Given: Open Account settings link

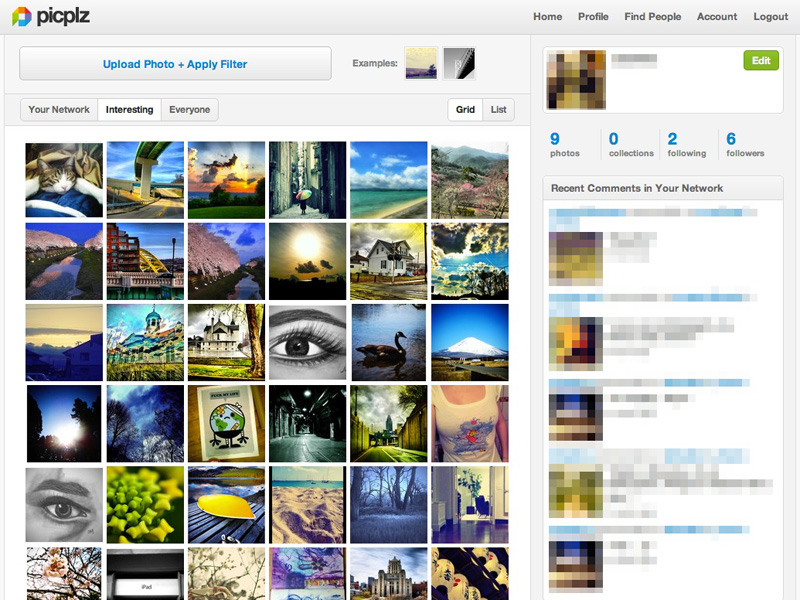Looking at the screenshot, I should [x=717, y=16].
